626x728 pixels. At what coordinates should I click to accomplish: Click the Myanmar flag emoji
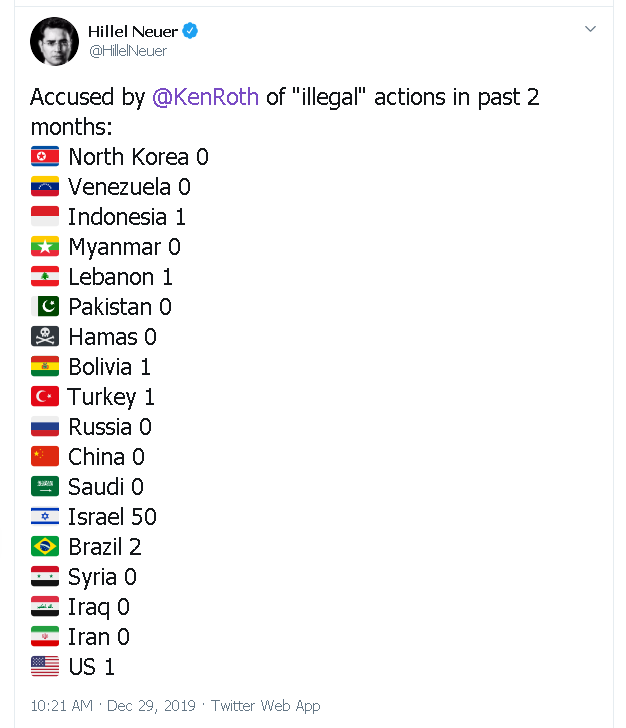coord(45,247)
